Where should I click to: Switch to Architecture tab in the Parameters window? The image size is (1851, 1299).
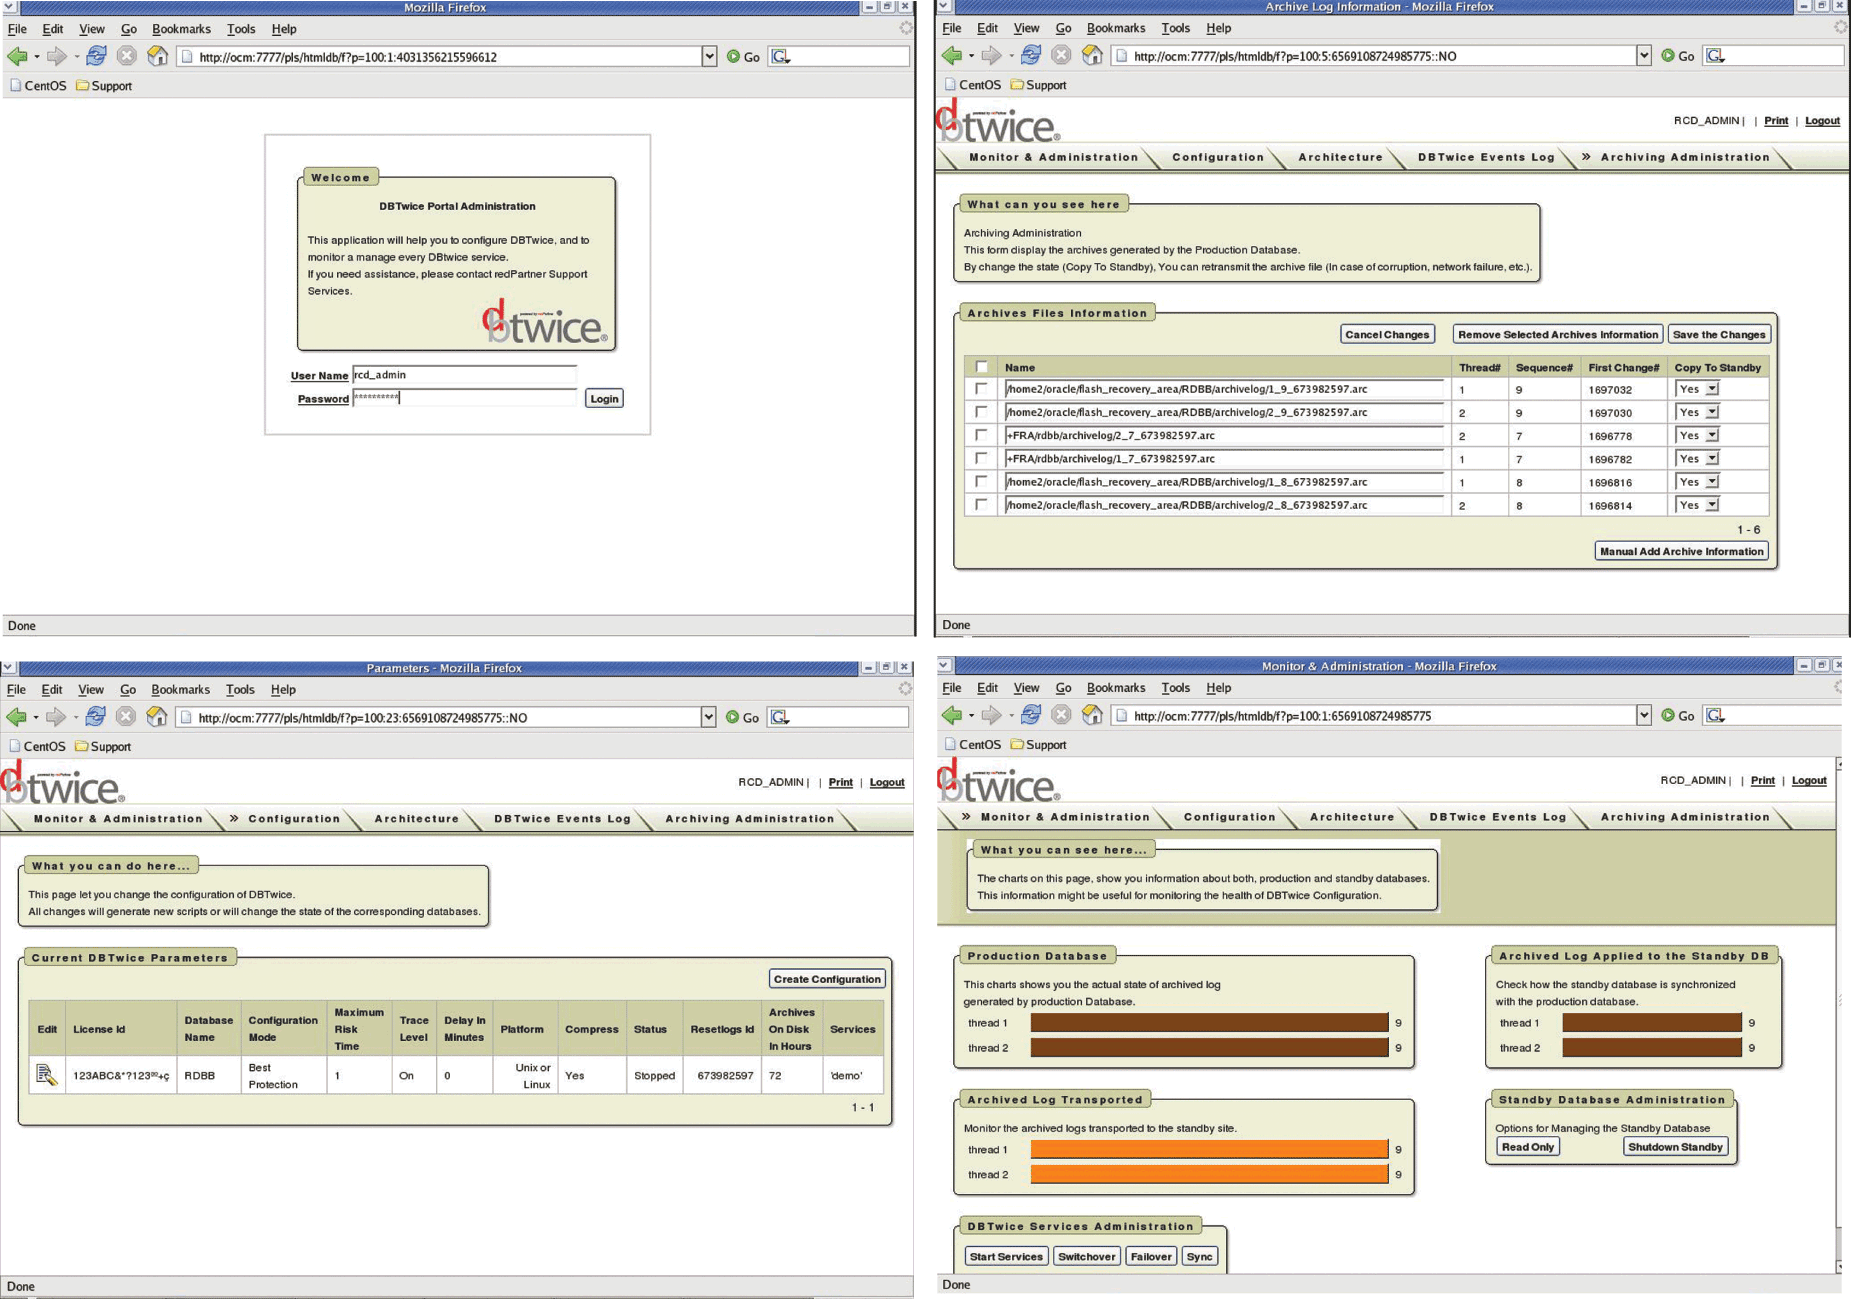pos(416,818)
